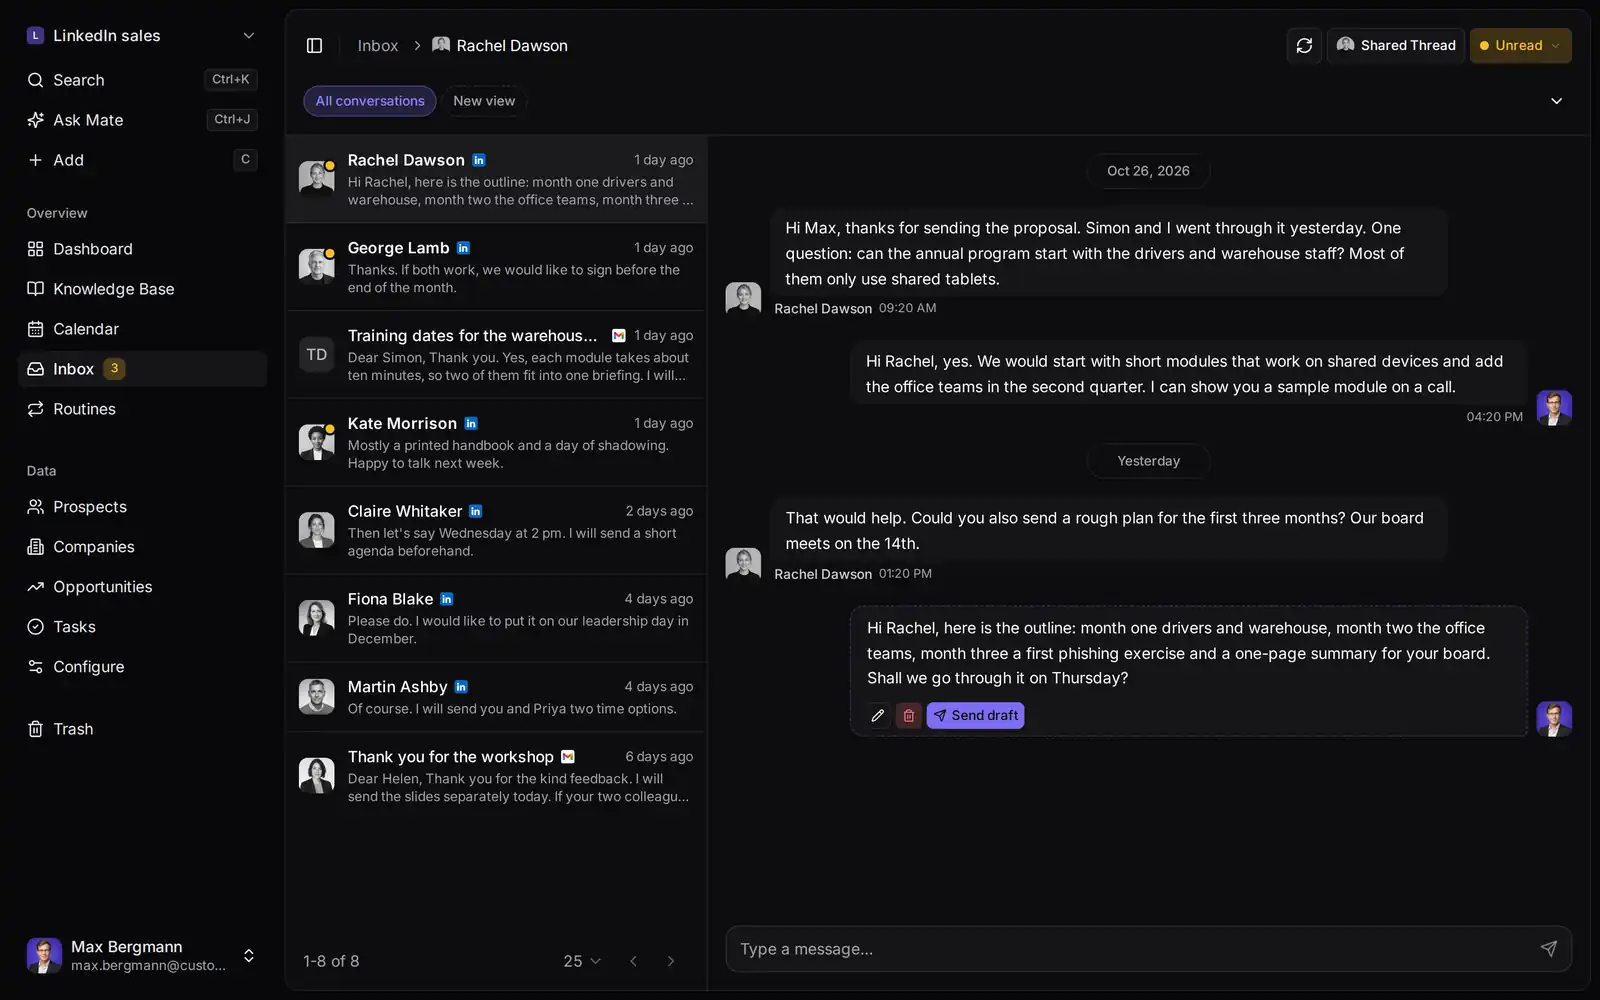Open Routines
The width and height of the screenshot is (1600, 1000).
[x=142, y=409]
